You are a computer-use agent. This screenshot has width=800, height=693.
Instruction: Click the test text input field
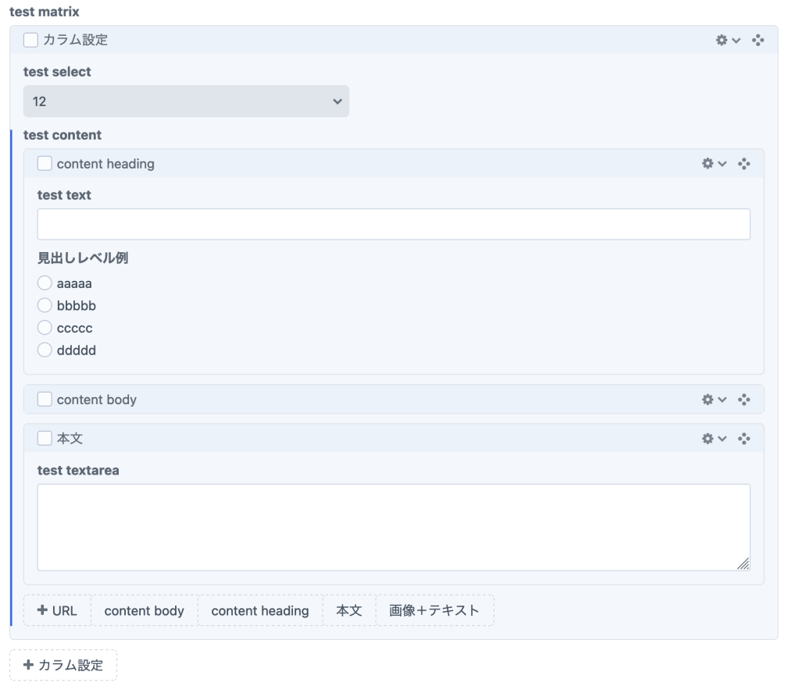click(x=393, y=224)
